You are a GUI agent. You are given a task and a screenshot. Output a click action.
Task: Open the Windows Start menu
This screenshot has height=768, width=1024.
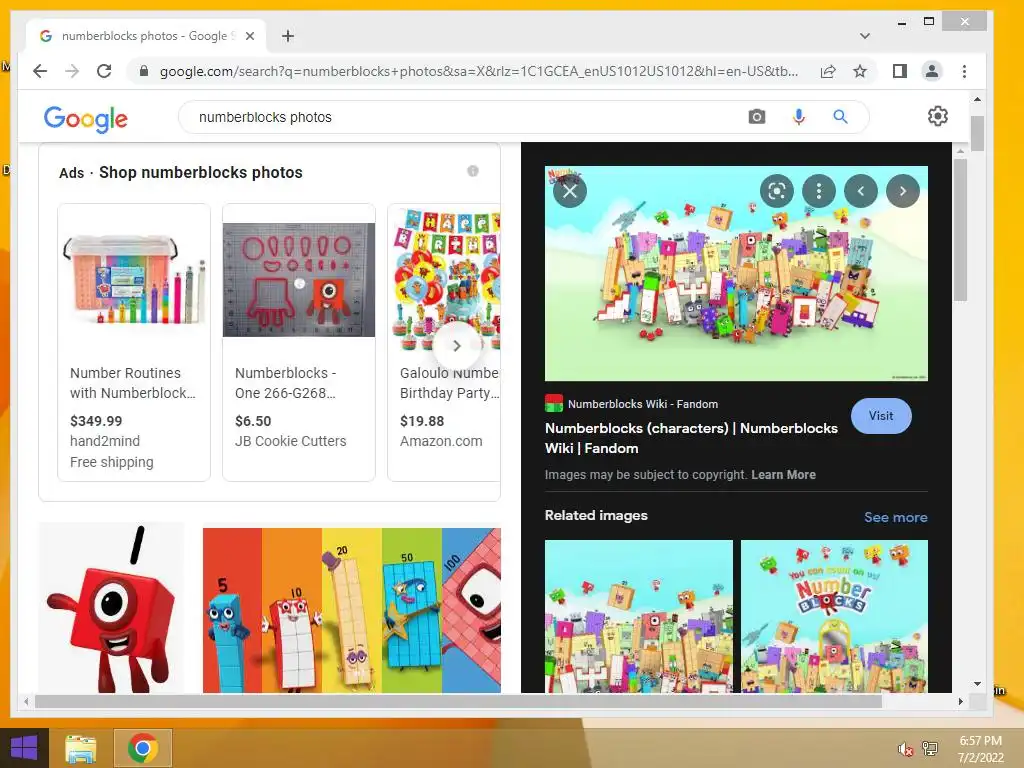24,748
